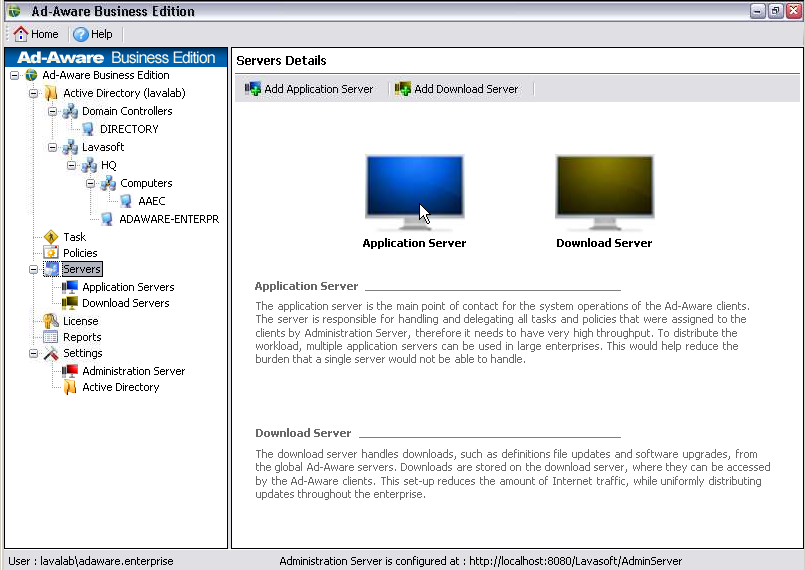Click the Download Servers olive monitor icon
The height and width of the screenshot is (570, 805).
(x=70, y=303)
